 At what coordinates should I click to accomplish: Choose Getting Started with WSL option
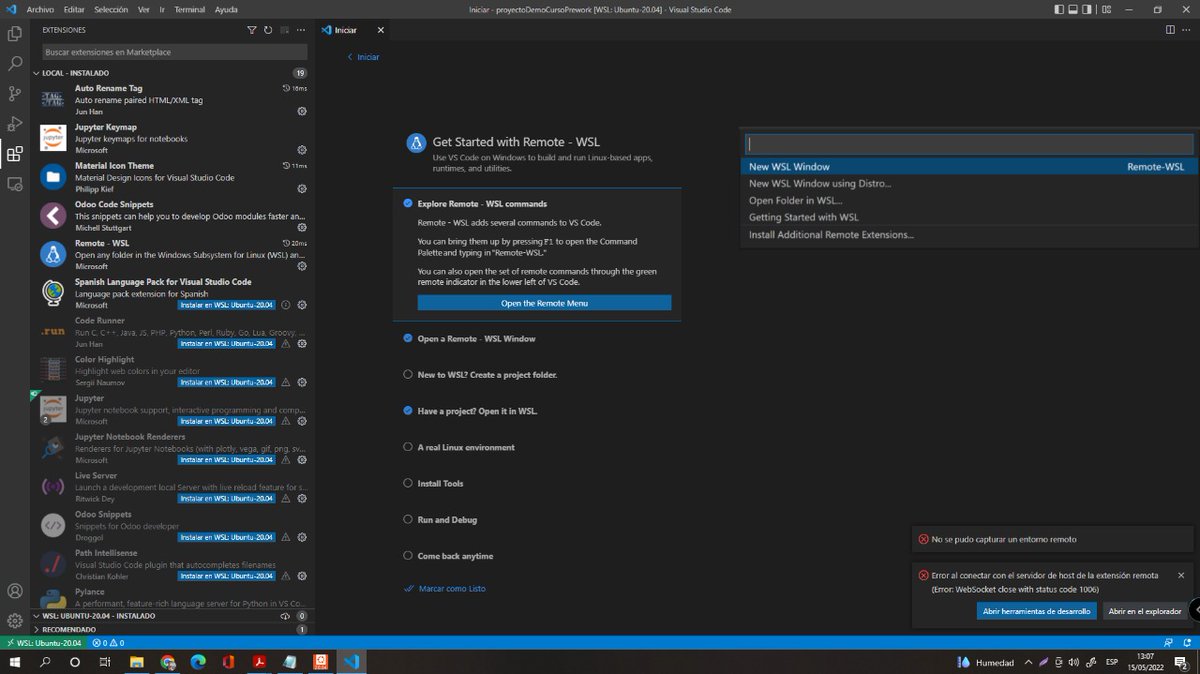pyautogui.click(x=968, y=217)
